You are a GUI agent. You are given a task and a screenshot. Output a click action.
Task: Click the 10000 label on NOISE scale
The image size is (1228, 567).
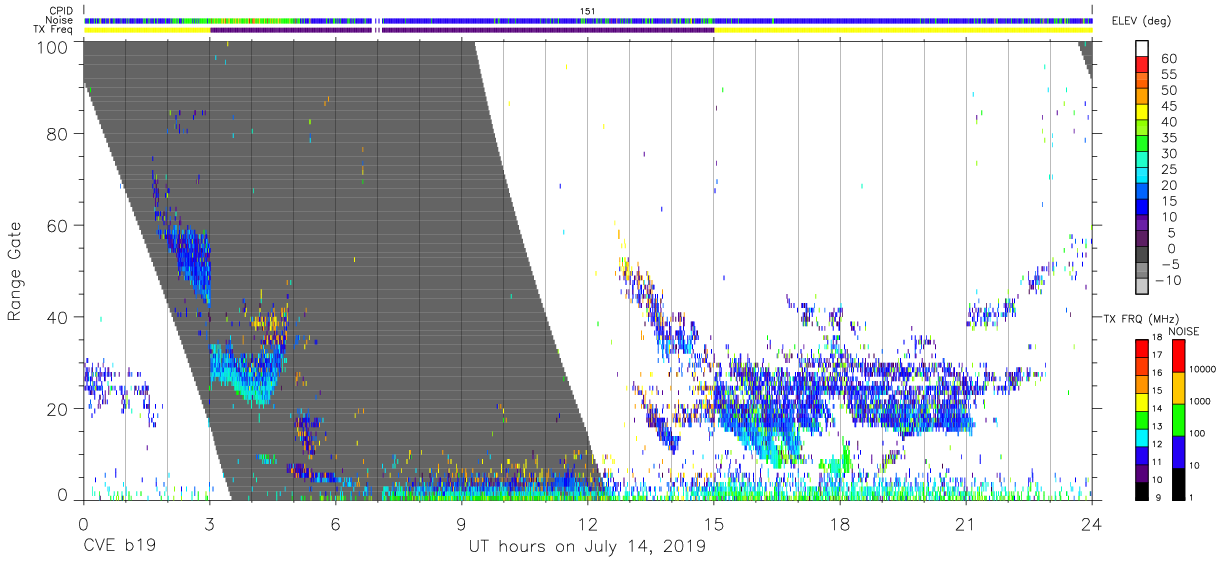tap(1204, 369)
